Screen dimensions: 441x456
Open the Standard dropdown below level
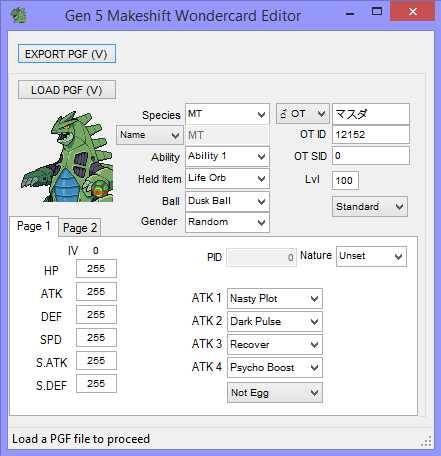tap(370, 207)
